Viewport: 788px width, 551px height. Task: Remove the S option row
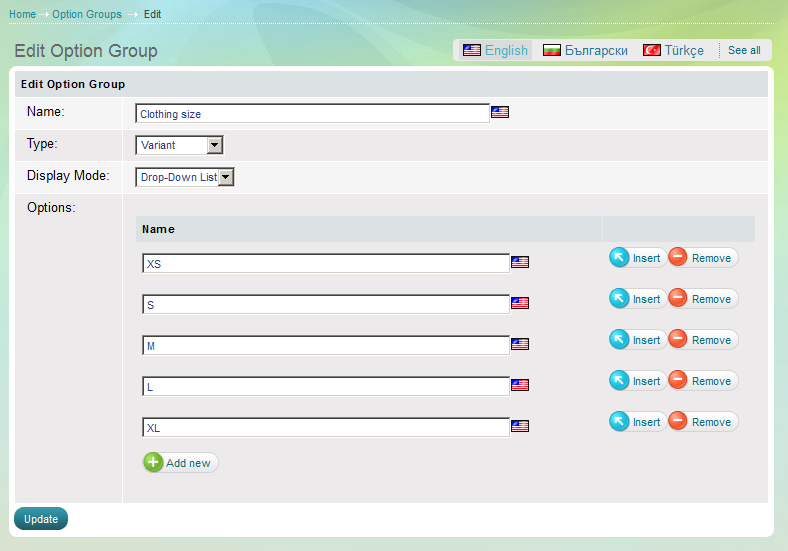coord(702,299)
